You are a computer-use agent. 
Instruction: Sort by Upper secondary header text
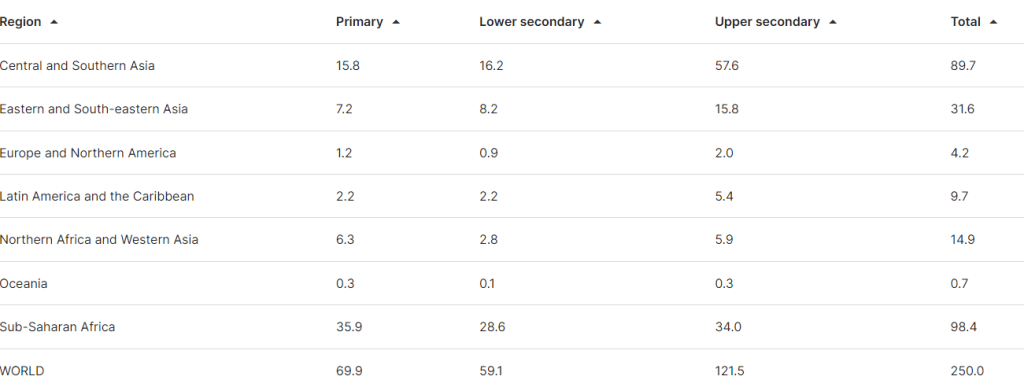767,22
